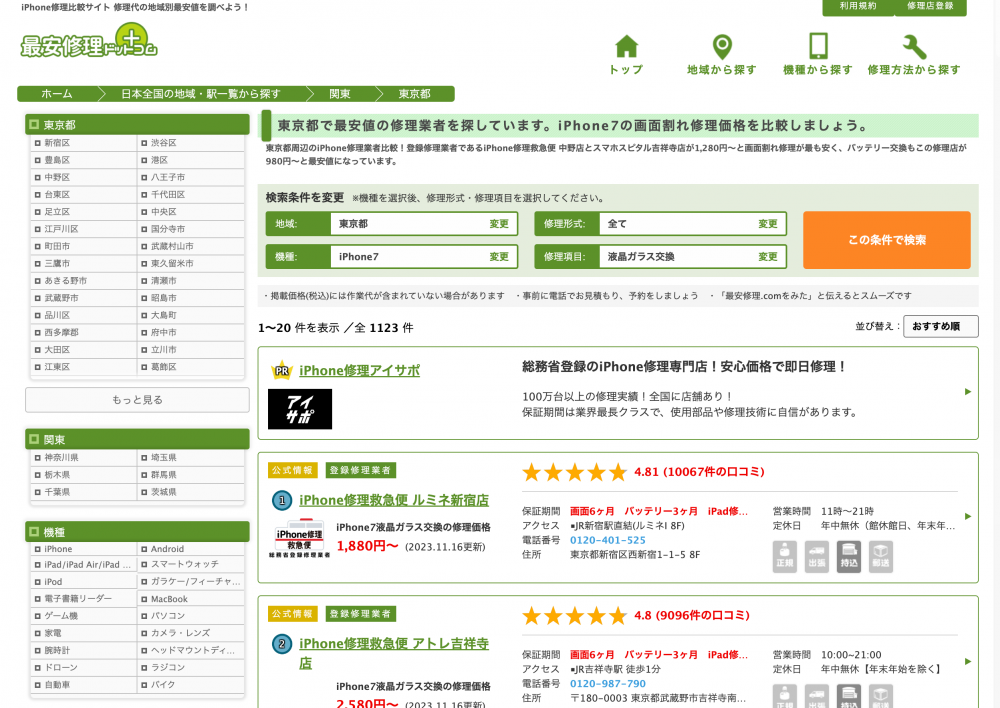This screenshot has height=708, width=1000.
Task: Open ルミネ新宿店 listing via right arrow
Action: click(x=967, y=516)
